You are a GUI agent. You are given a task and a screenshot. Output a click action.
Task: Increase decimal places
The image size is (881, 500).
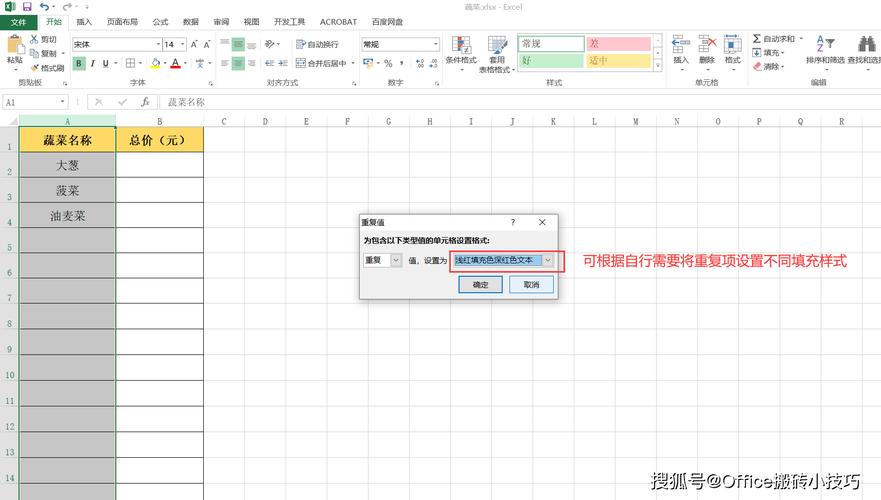click(x=420, y=63)
